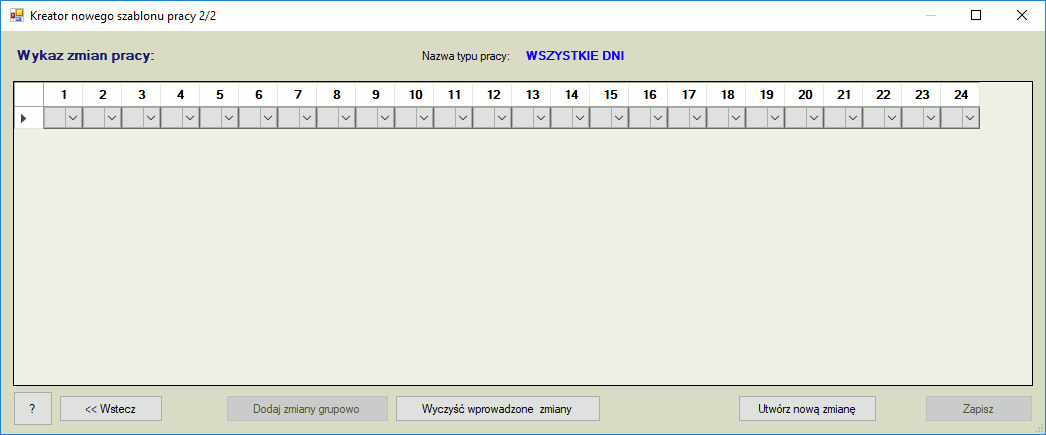
Task: Click the Zapisz button
Action: [978, 408]
